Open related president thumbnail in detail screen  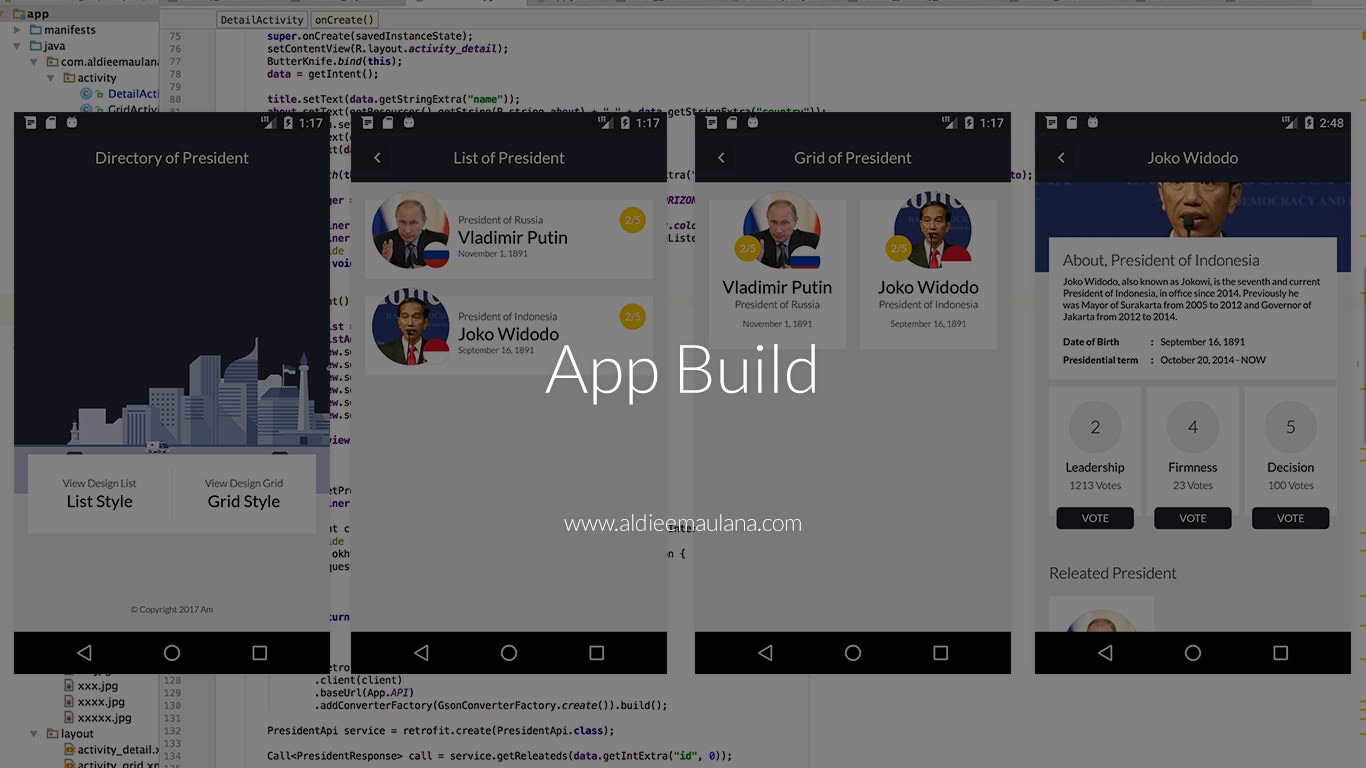1101,614
